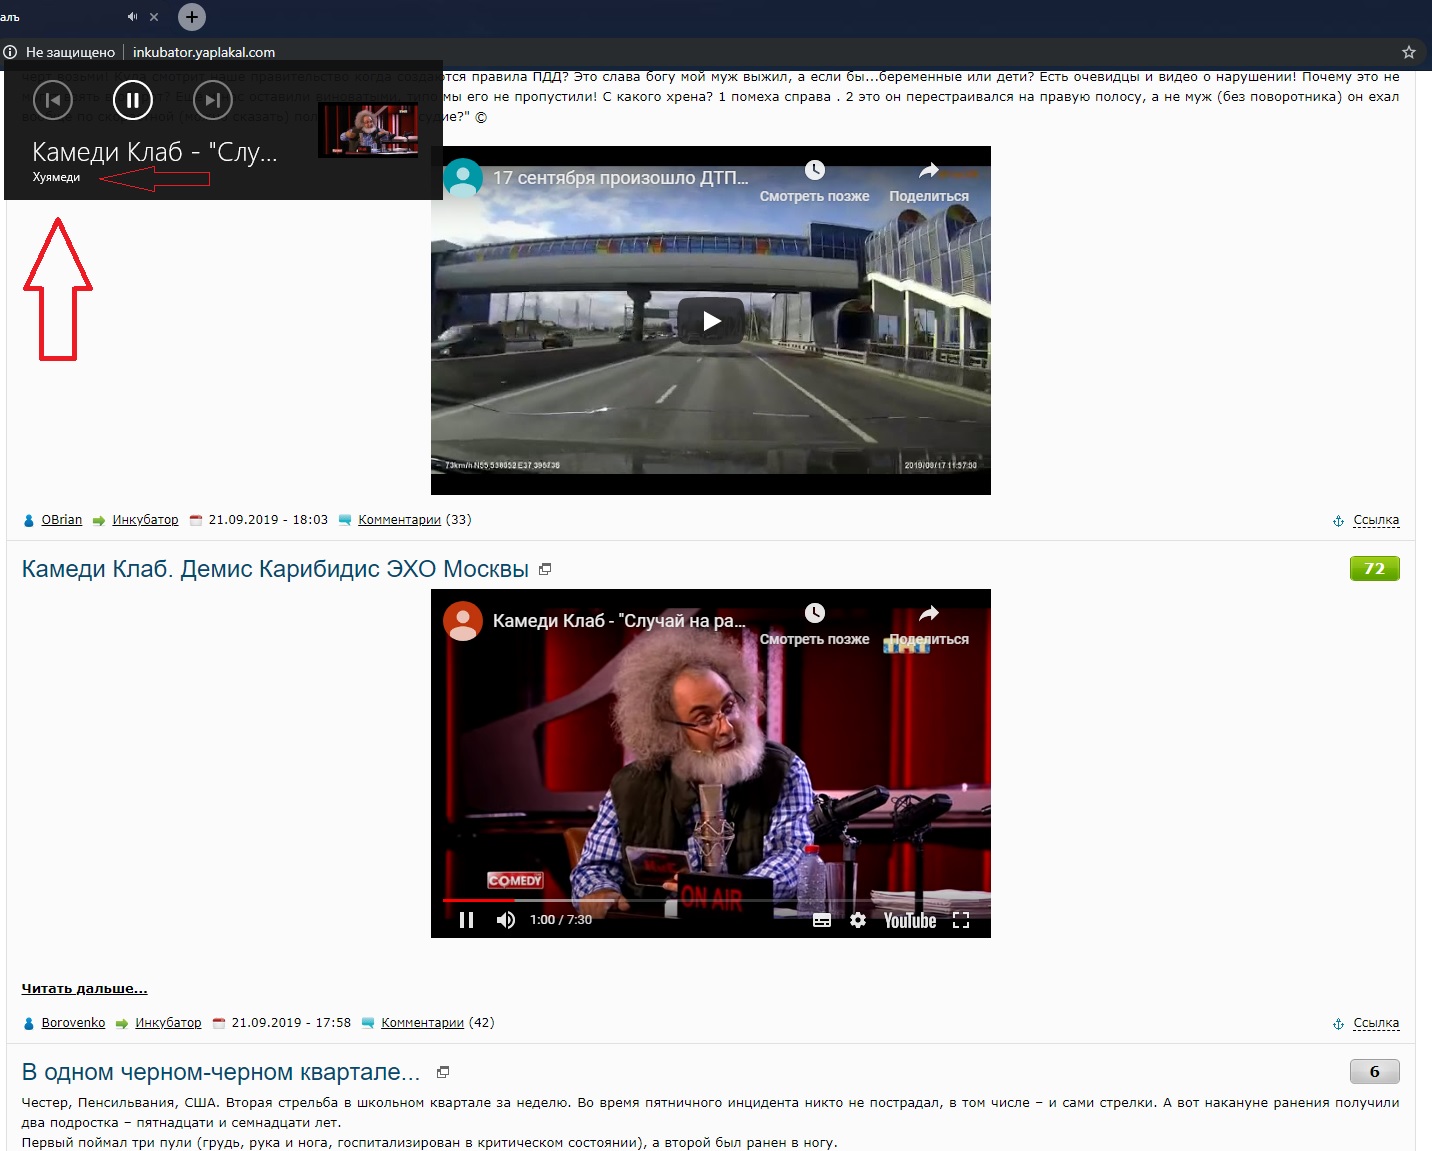Viewport: 1432px width, 1151px height.
Task: Click Watch Later clock on ДТП video
Action: pos(815,170)
